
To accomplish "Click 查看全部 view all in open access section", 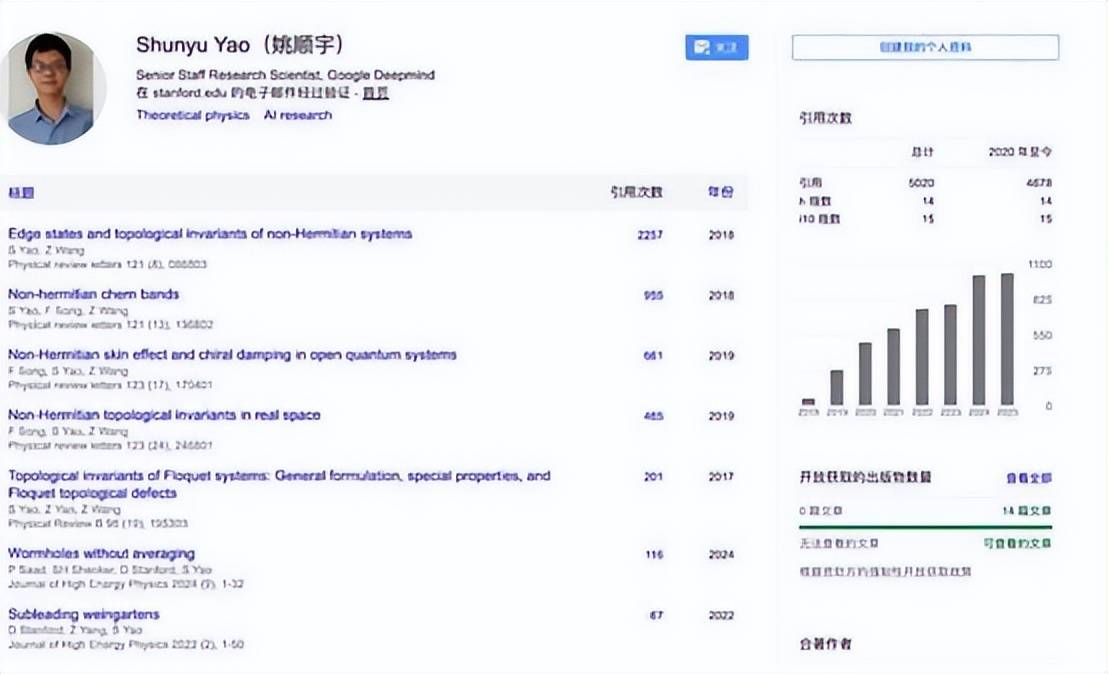I will [x=1029, y=478].
